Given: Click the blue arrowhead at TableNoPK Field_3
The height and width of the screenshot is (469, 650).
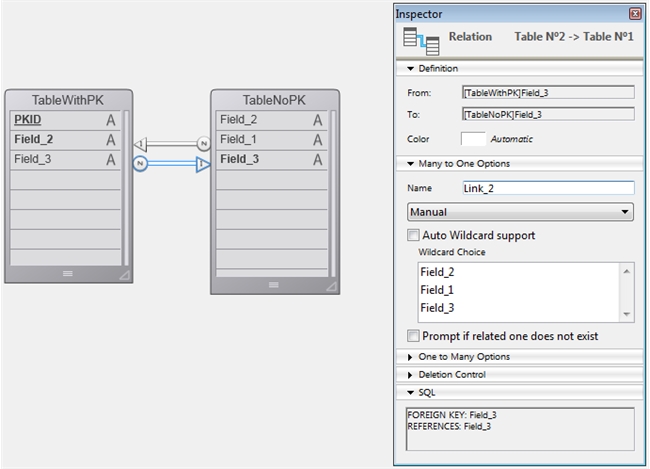Looking at the screenshot, I should (201, 163).
